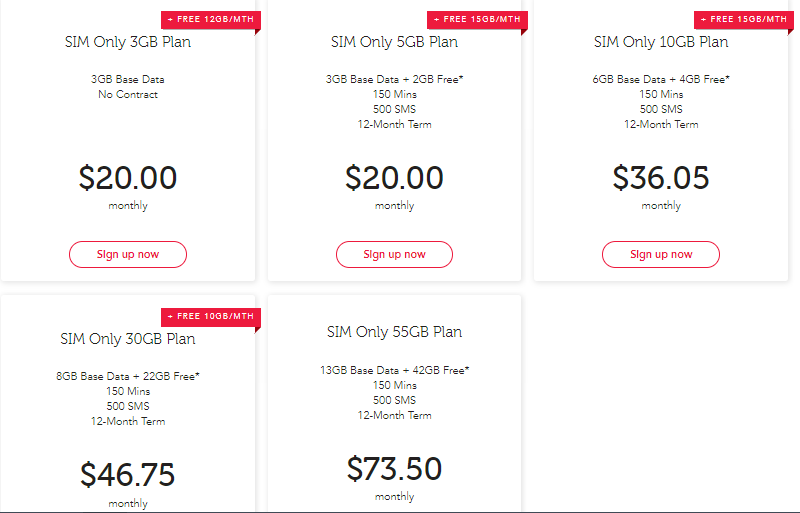Click the 6GB Base Data + 4GB Free text
The height and width of the screenshot is (513, 800).
(661, 79)
